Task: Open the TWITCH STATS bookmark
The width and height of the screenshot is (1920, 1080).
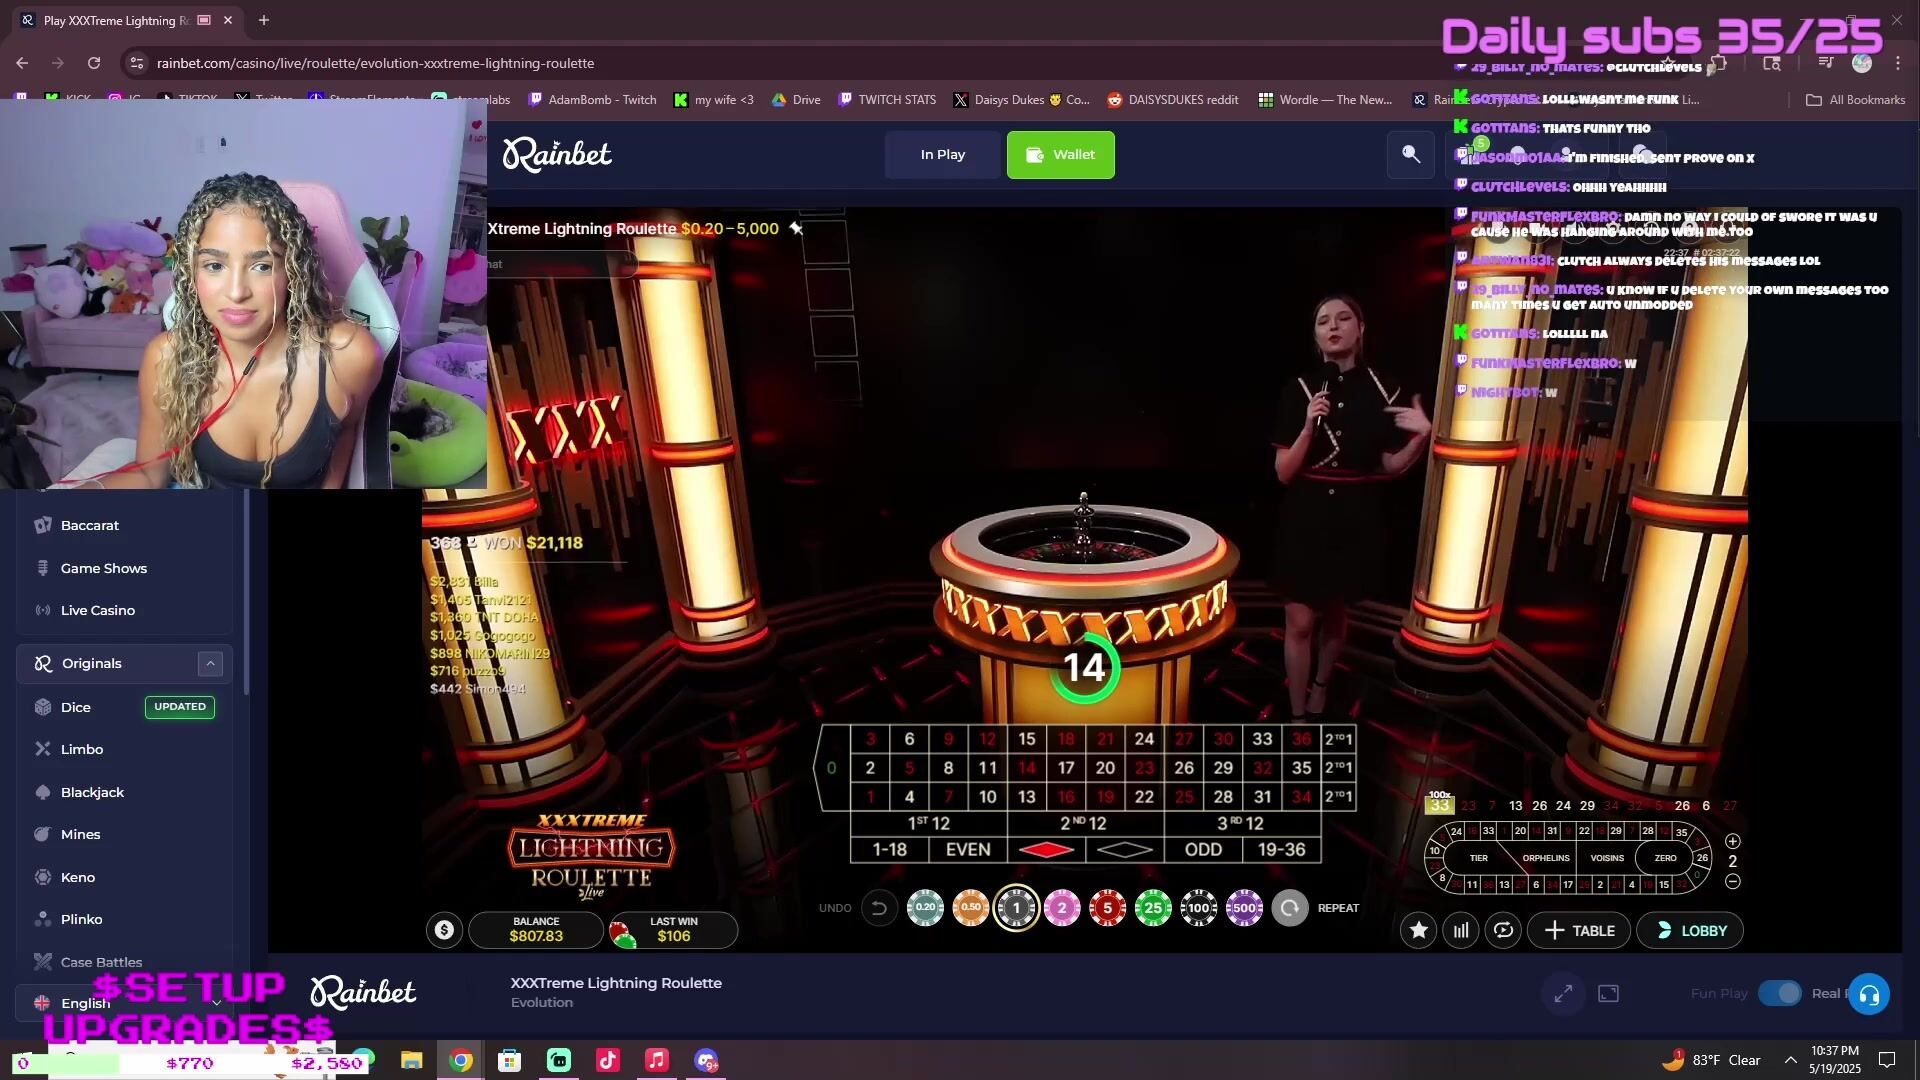Action: point(887,99)
